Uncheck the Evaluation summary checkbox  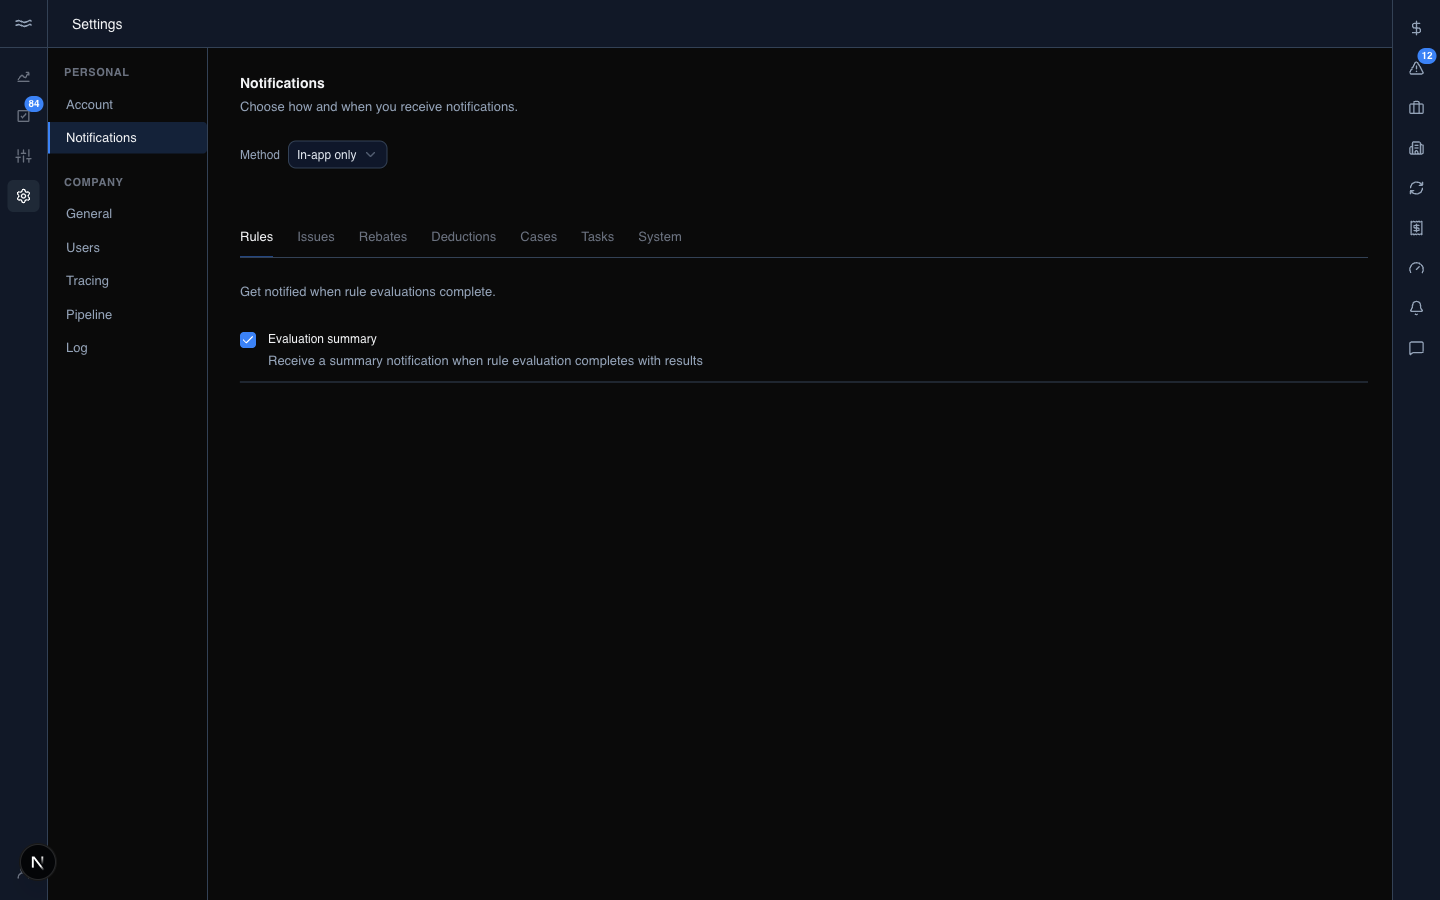[x=248, y=340]
